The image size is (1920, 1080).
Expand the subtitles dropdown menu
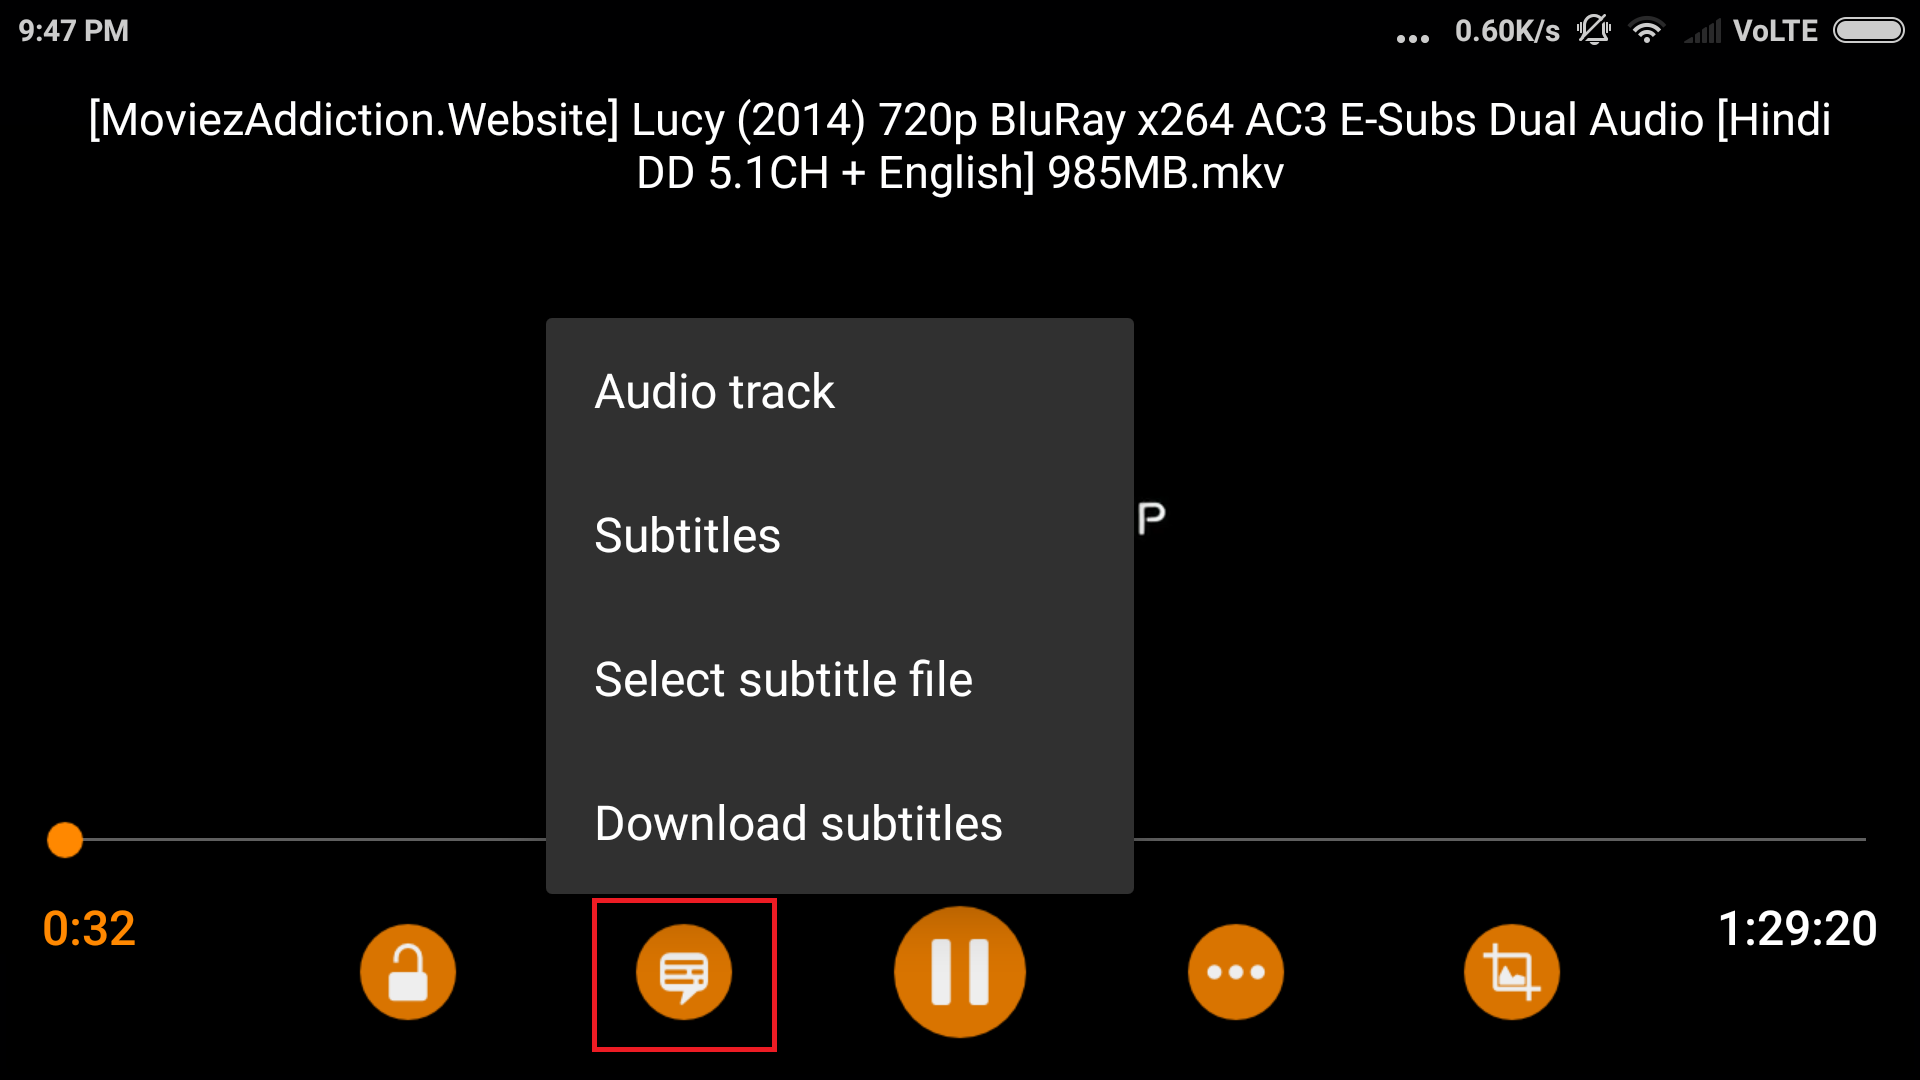686,534
